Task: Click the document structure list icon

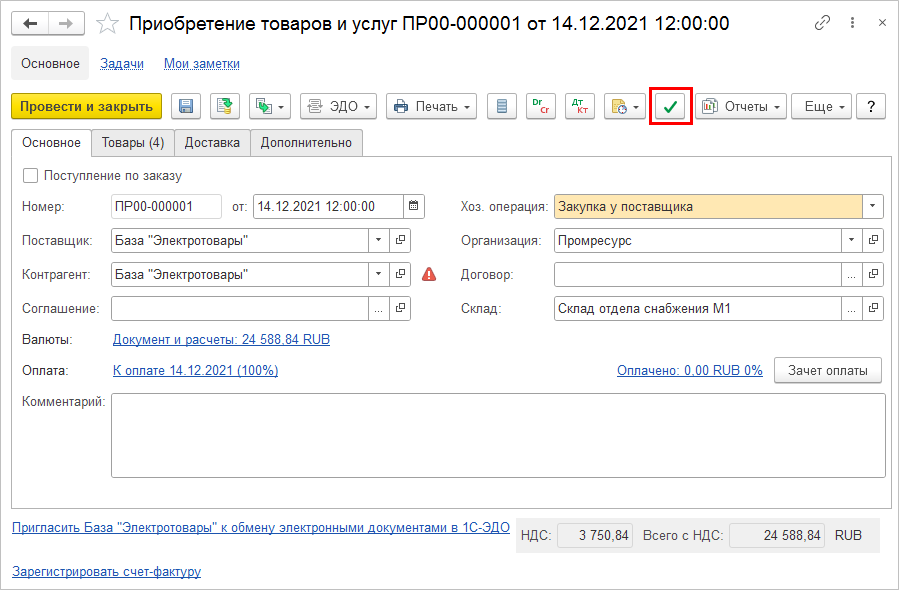Action: 503,106
